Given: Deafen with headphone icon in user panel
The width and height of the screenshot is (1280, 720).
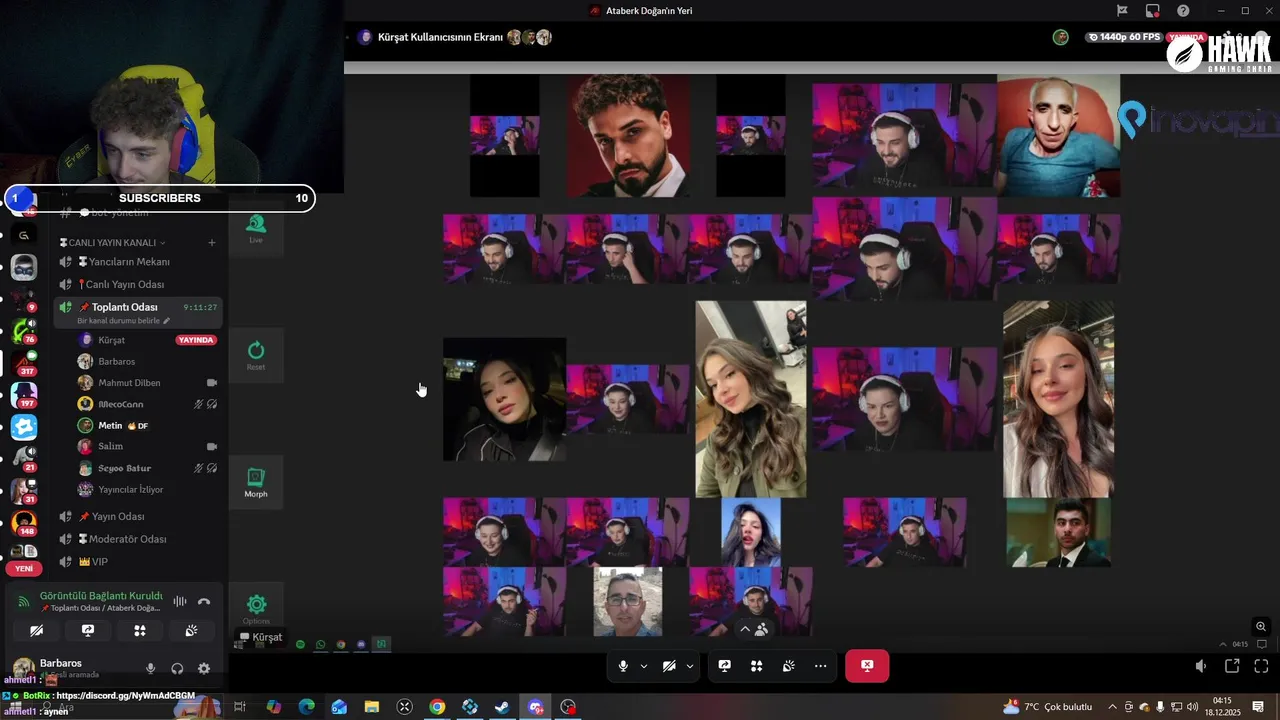Looking at the screenshot, I should click(x=177, y=669).
